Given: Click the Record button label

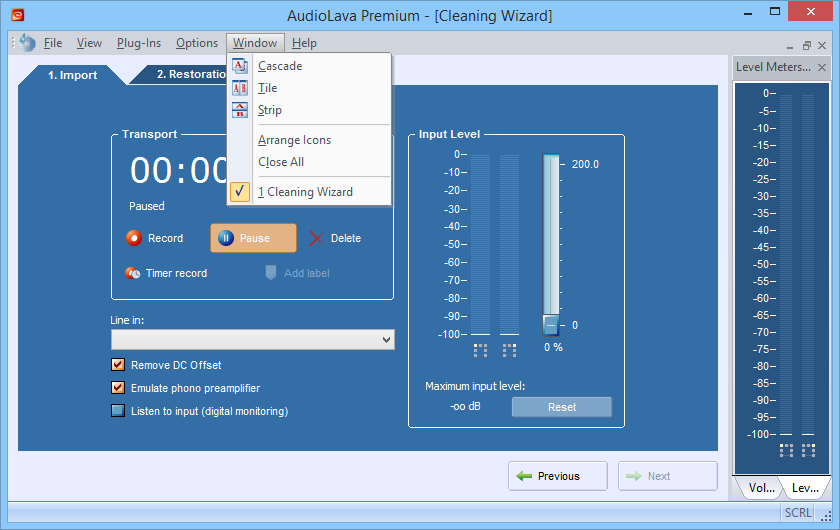Looking at the screenshot, I should (166, 238).
